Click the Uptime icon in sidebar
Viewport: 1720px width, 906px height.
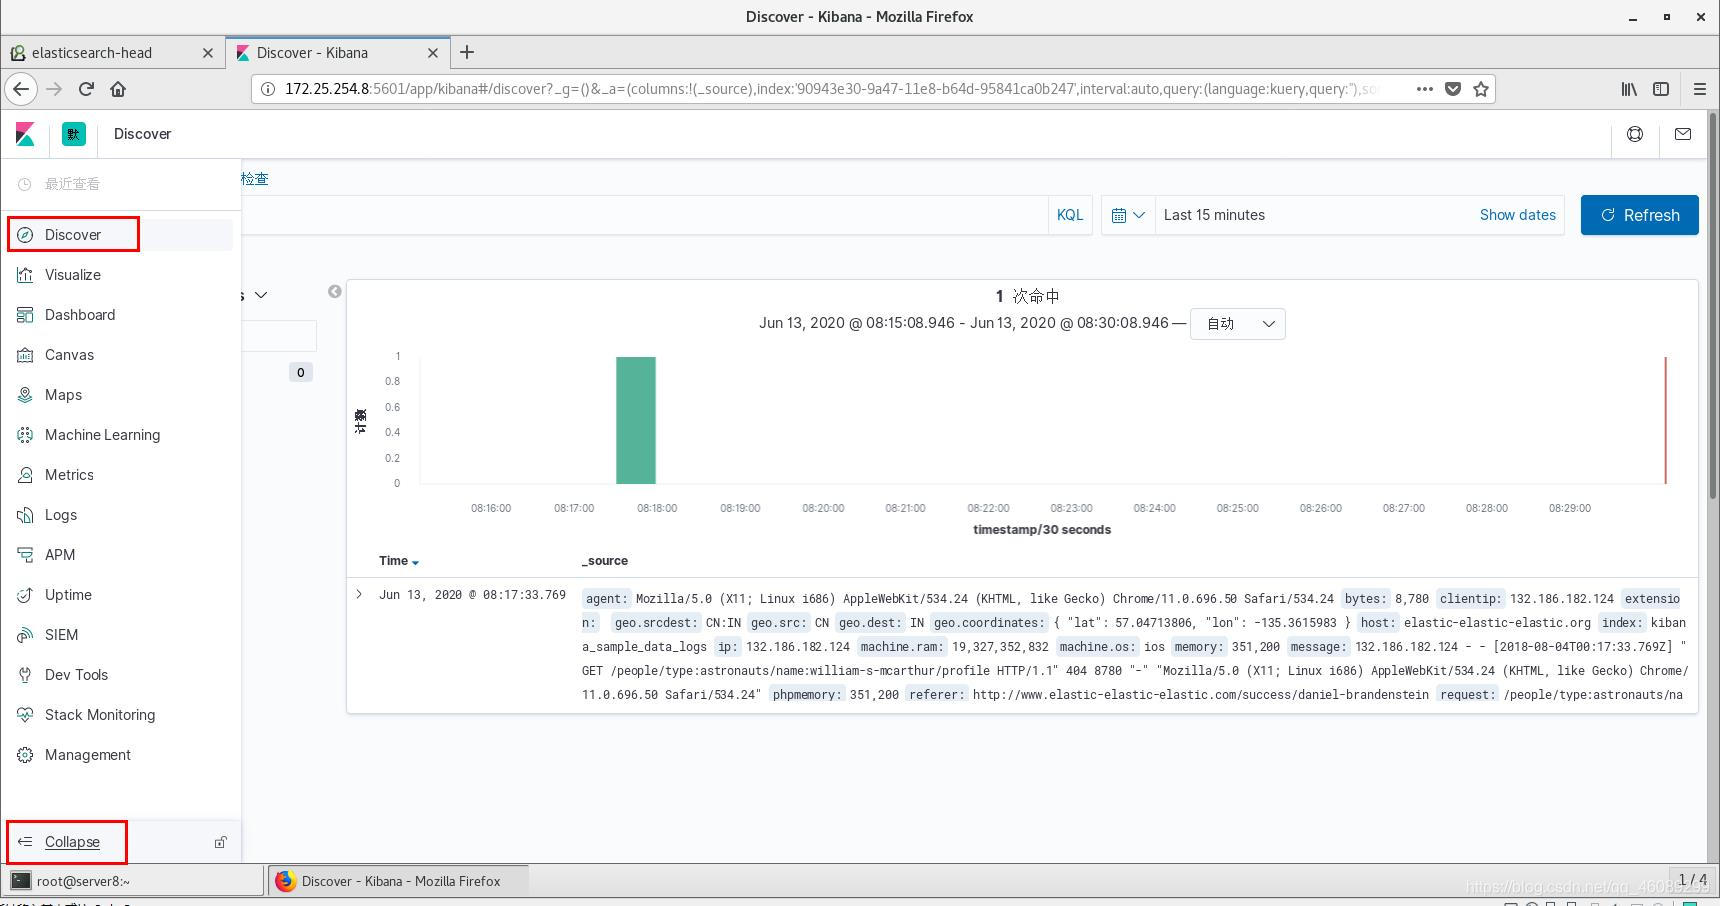coord(25,595)
